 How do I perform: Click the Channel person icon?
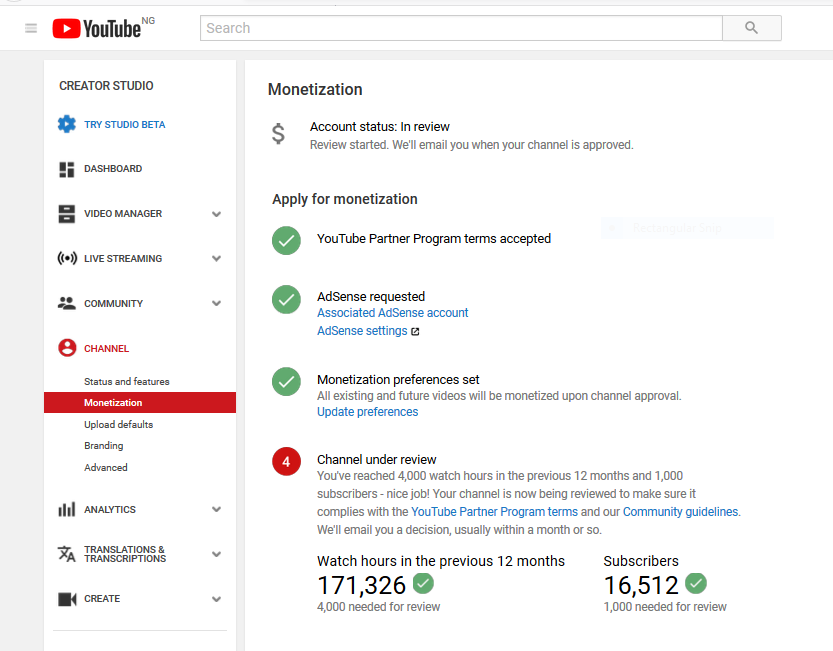tap(67, 348)
